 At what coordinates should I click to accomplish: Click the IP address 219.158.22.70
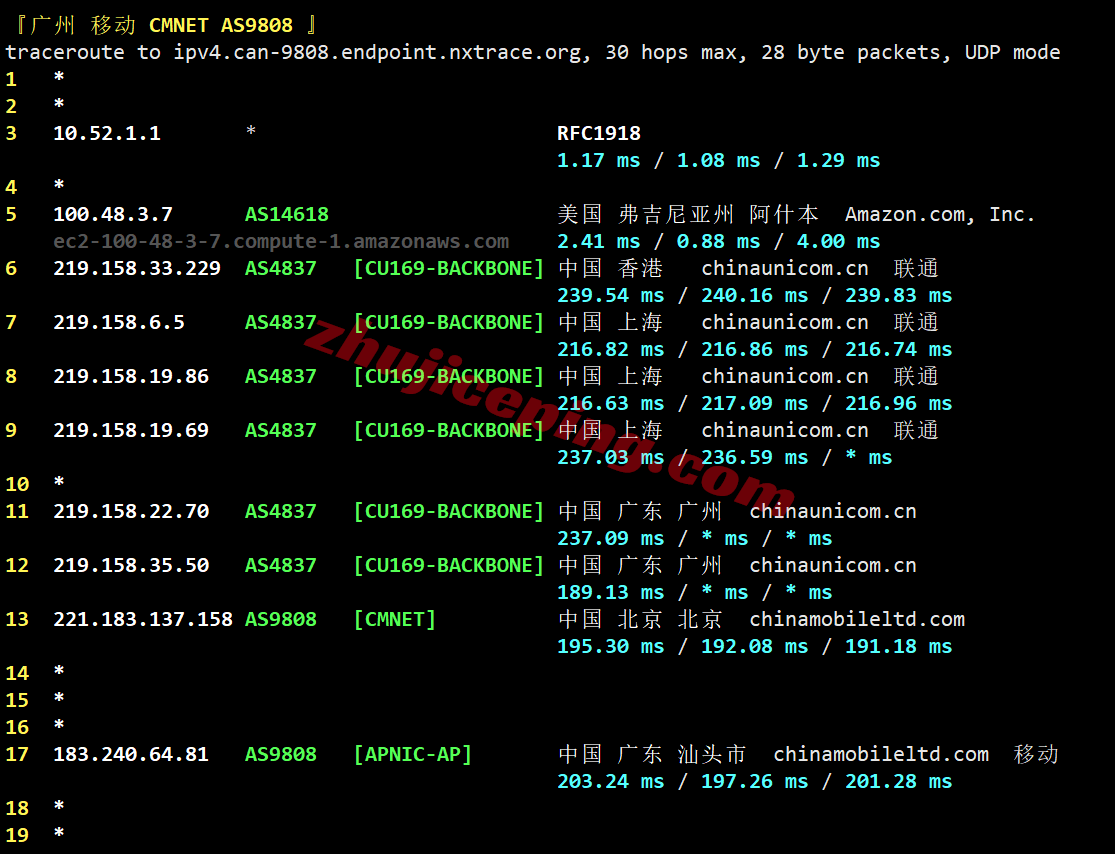coord(131,512)
